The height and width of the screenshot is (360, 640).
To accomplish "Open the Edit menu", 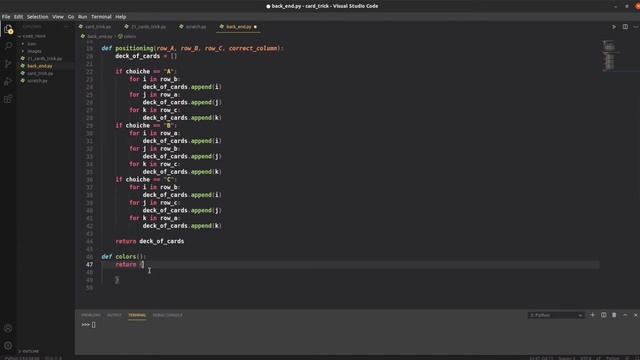I will coord(18,17).
